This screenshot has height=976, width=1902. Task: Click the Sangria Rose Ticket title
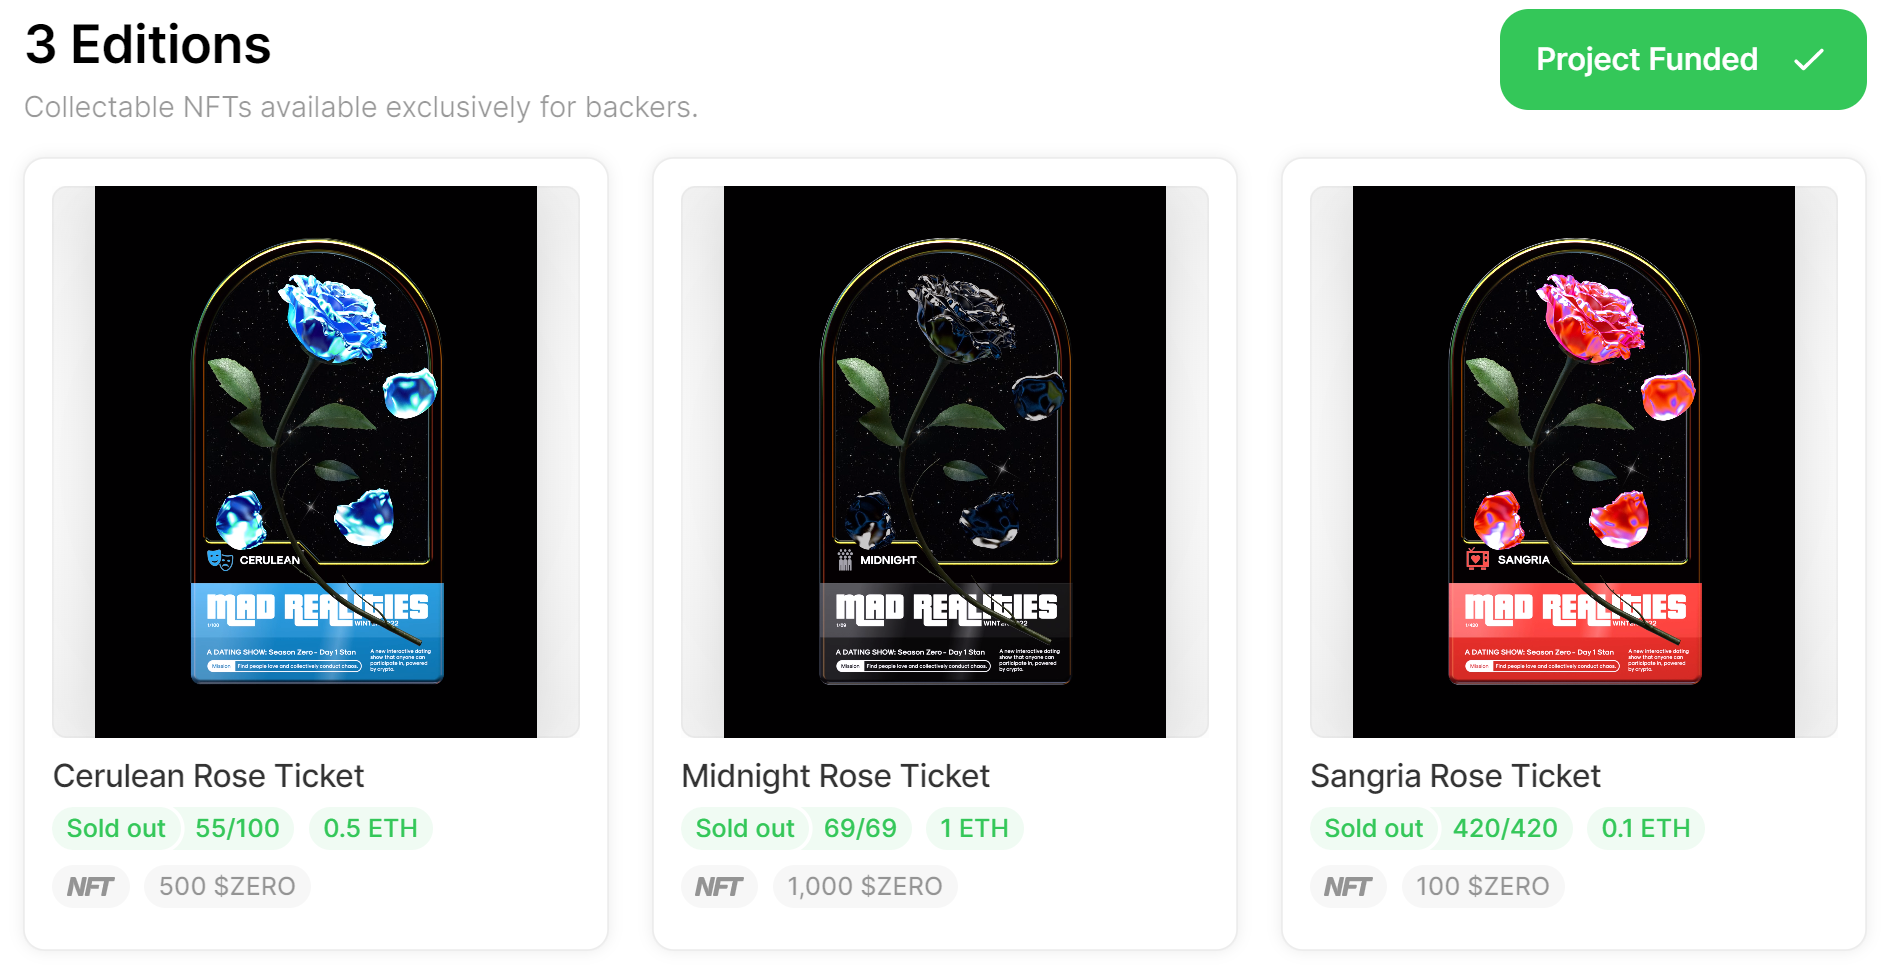pos(1455,776)
